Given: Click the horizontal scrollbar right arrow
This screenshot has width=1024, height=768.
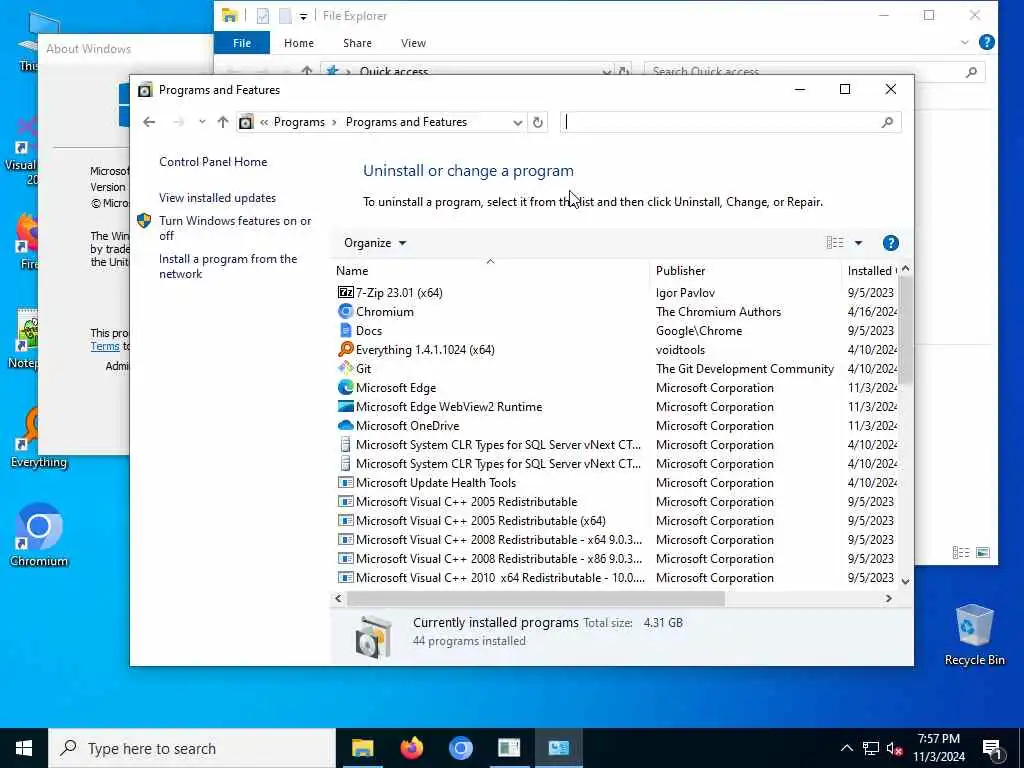Looking at the screenshot, I should pyautogui.click(x=888, y=598).
